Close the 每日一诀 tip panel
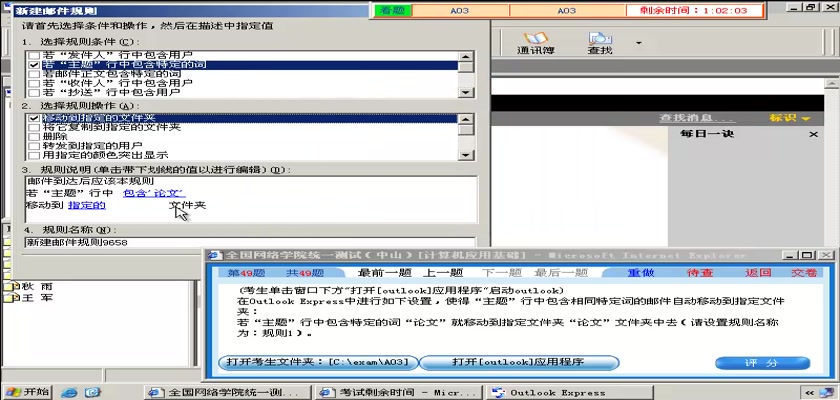 coord(814,134)
